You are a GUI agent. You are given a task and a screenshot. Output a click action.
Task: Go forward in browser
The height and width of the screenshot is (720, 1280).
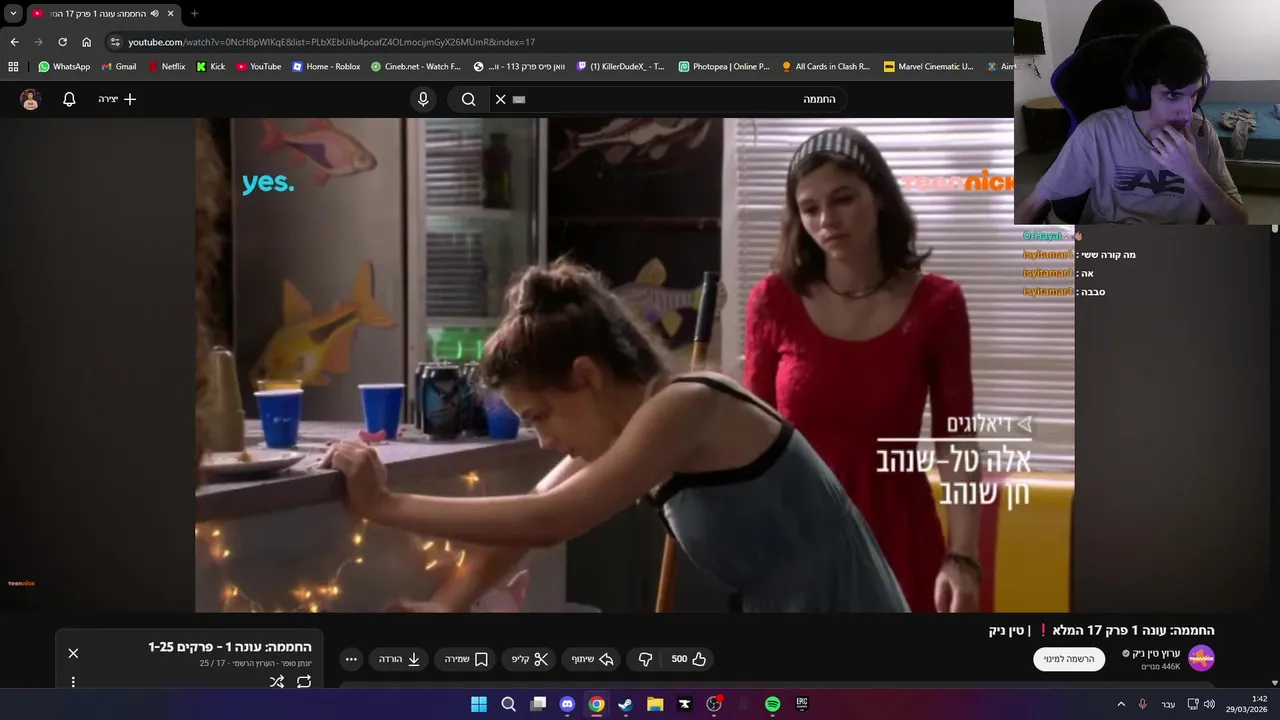click(38, 42)
